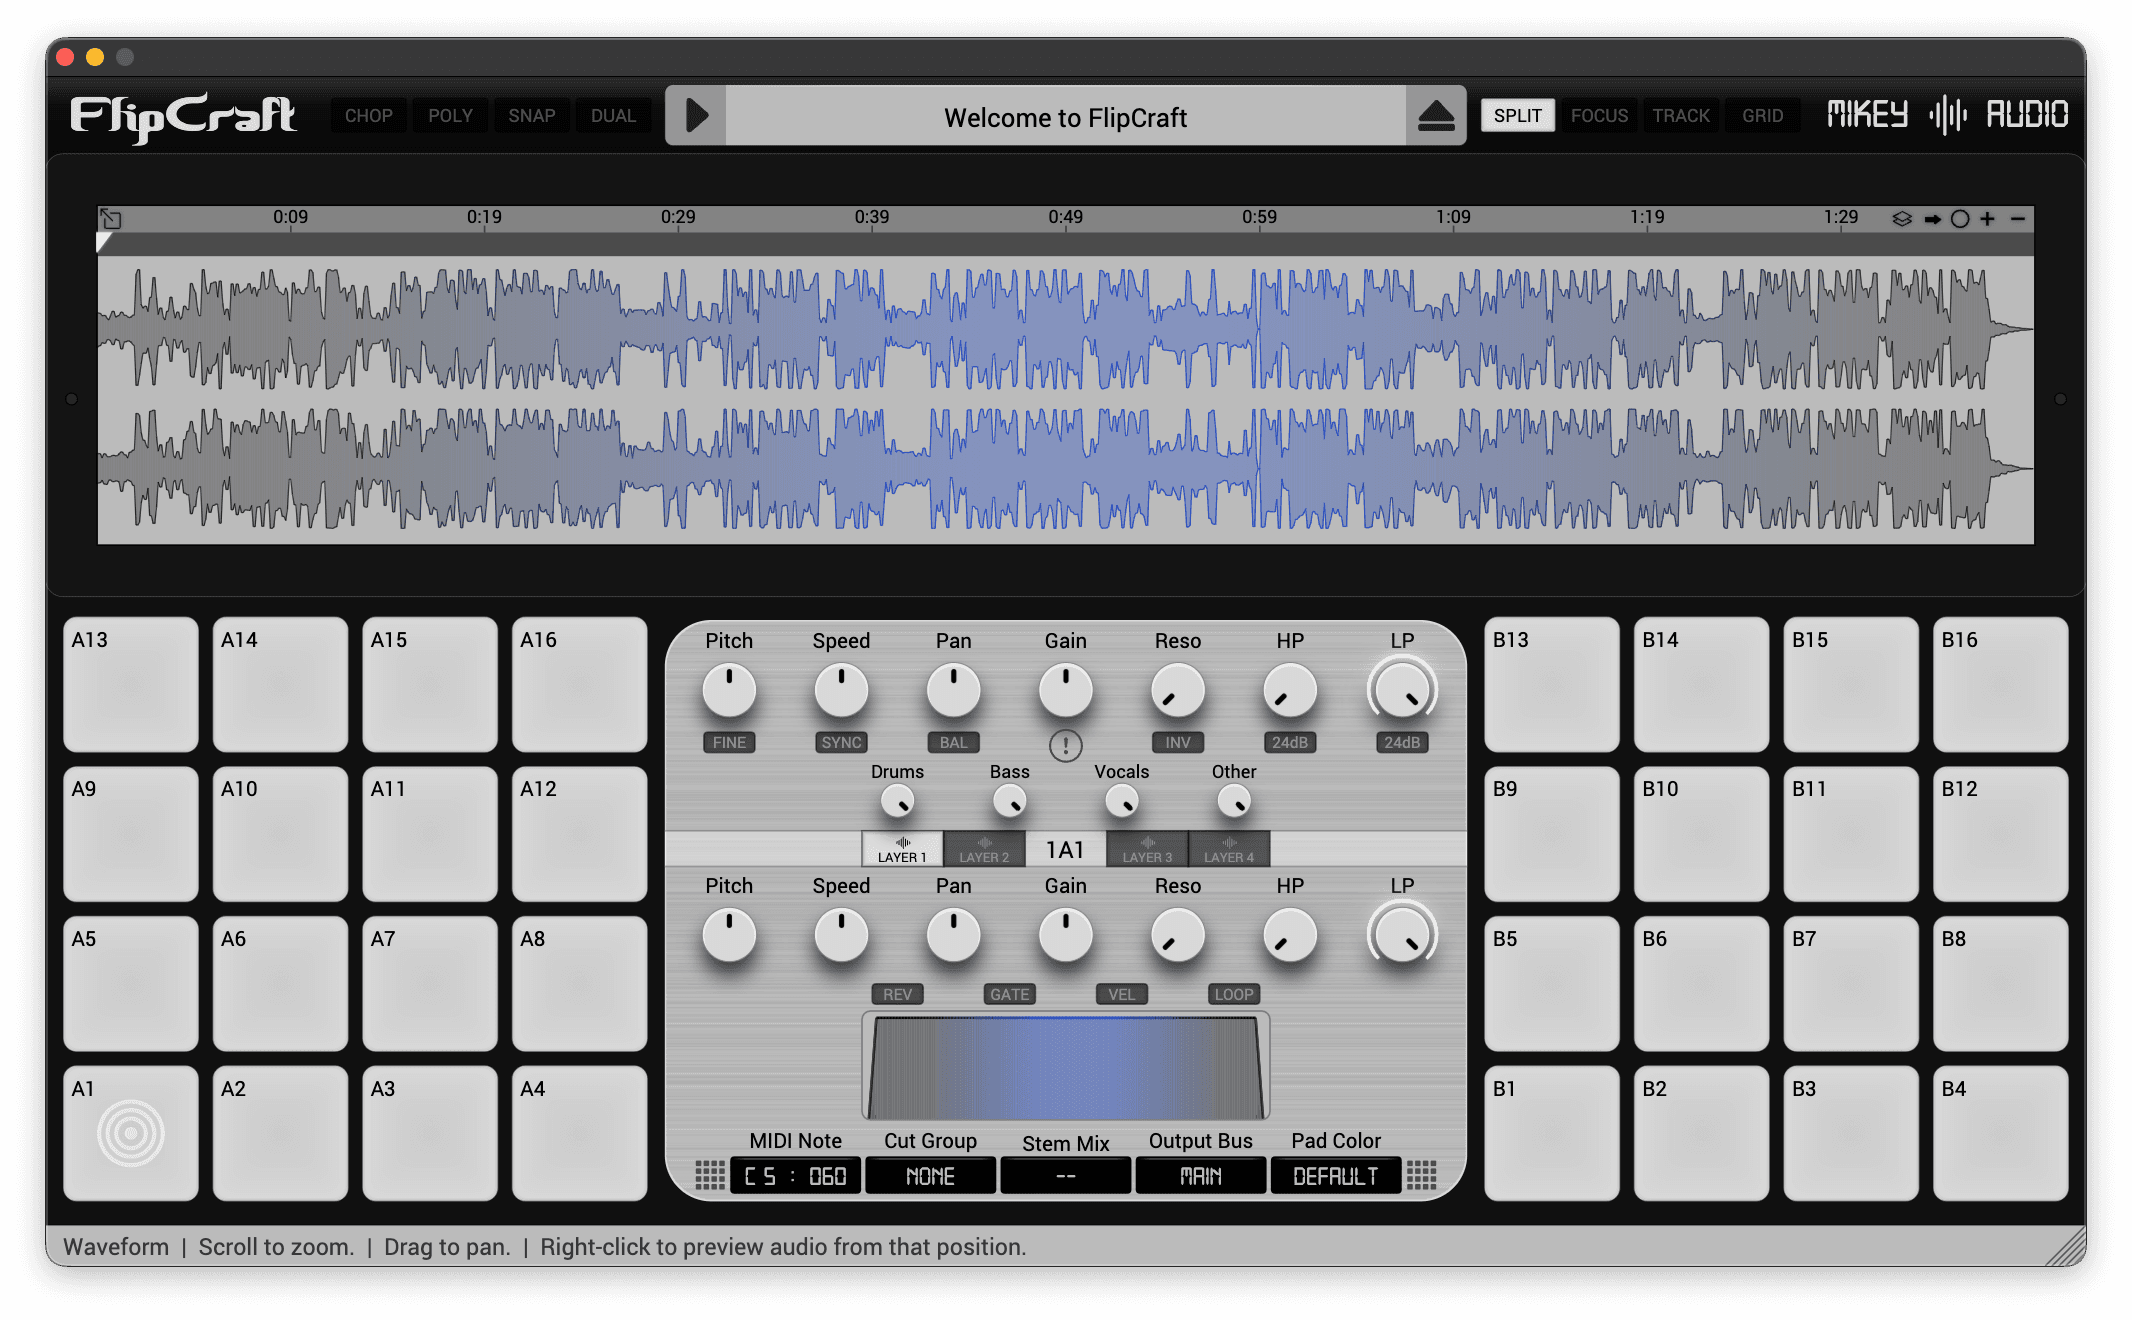Click the eject sample icon
This screenshot has height=1320, width=2132.
(x=1436, y=116)
